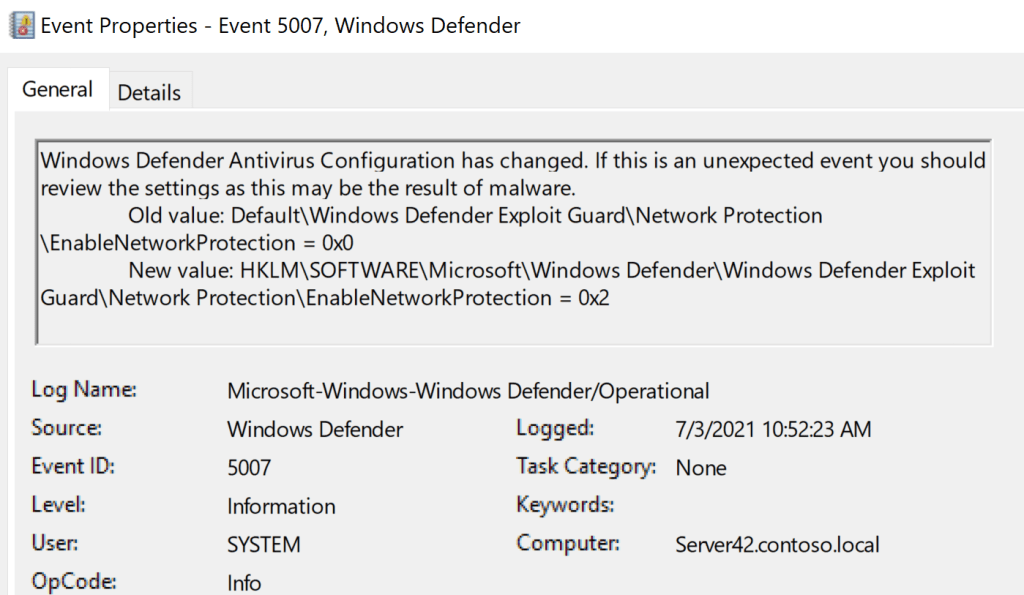Click the Event ID value 5007

(249, 468)
